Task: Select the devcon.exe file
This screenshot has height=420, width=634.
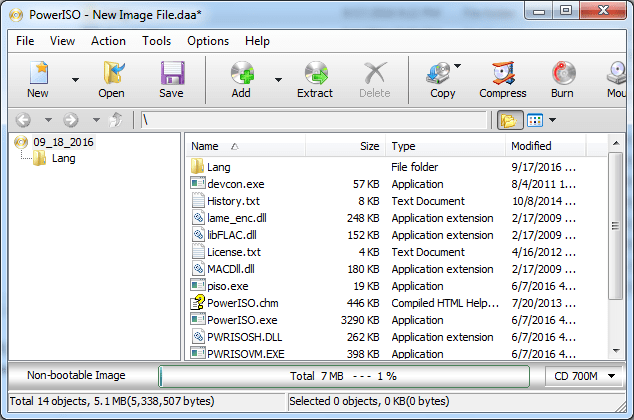Action: (236, 184)
